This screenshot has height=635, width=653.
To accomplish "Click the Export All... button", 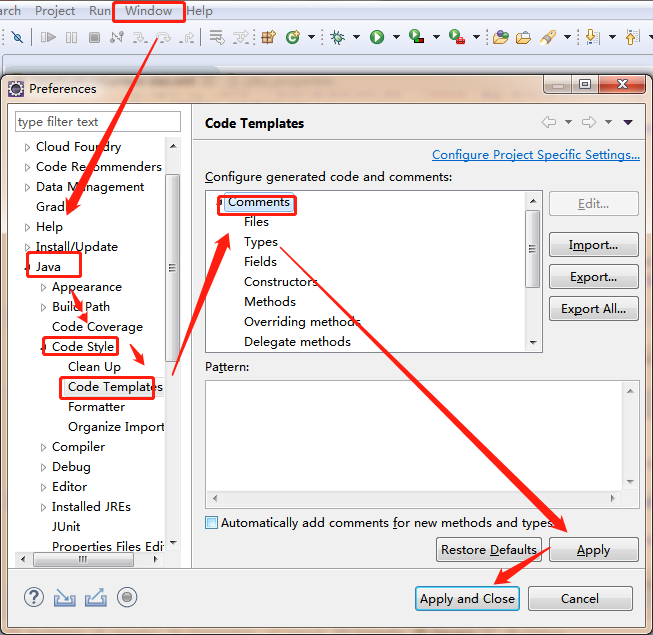I will point(593,309).
